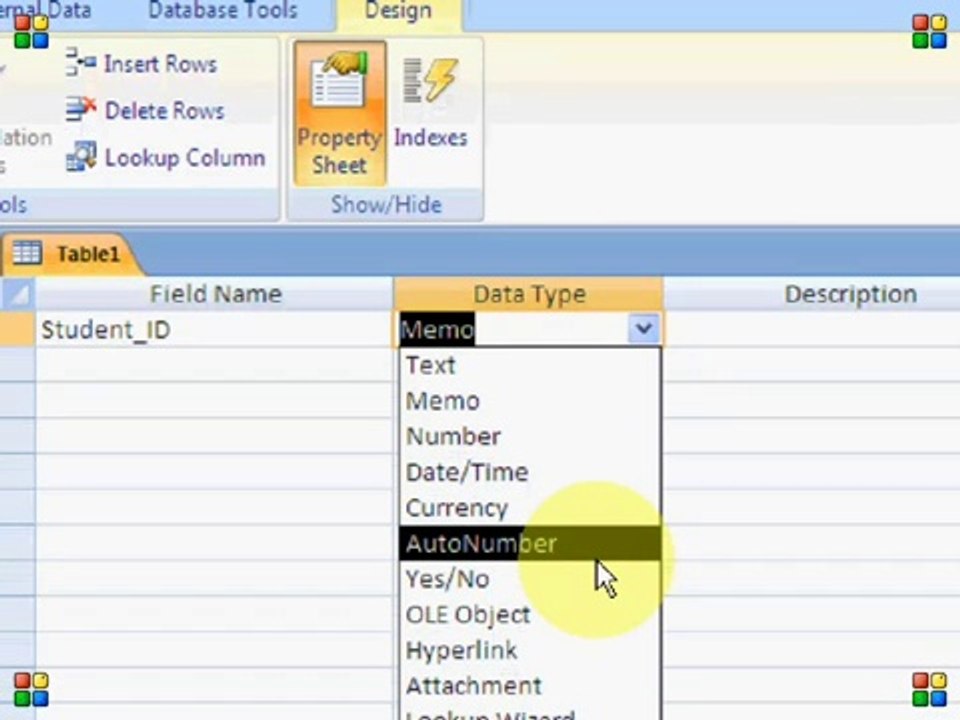The height and width of the screenshot is (720, 960).
Task: Open the Indexes window
Action: coord(430,103)
